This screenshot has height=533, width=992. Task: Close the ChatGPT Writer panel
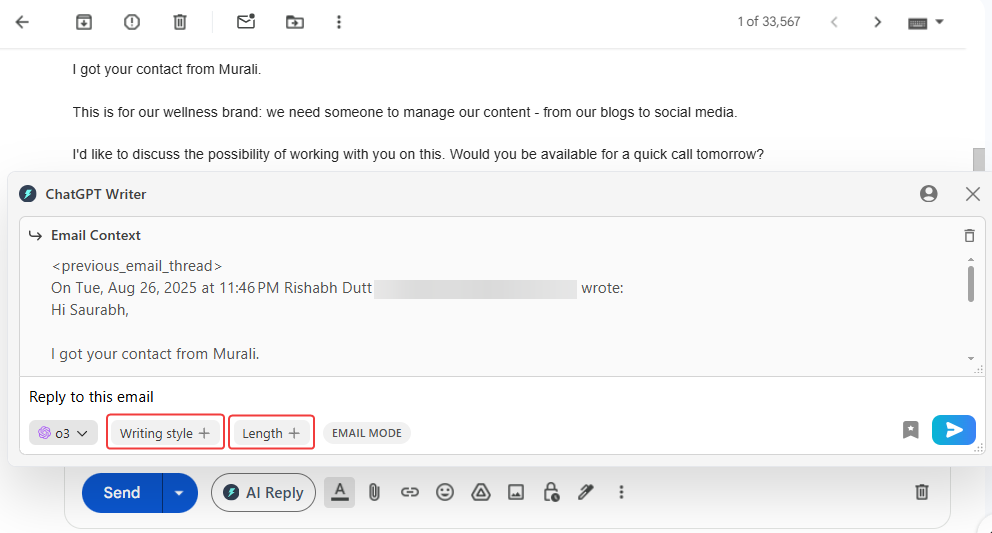point(973,194)
